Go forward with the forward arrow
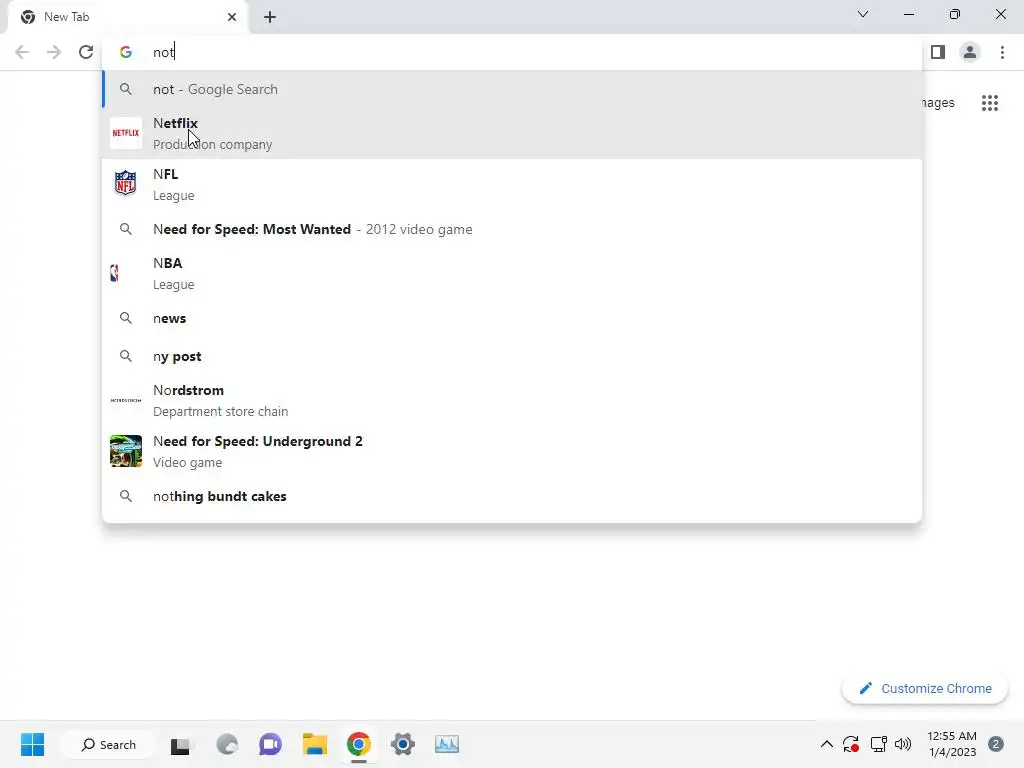This screenshot has height=768, width=1024. (54, 52)
